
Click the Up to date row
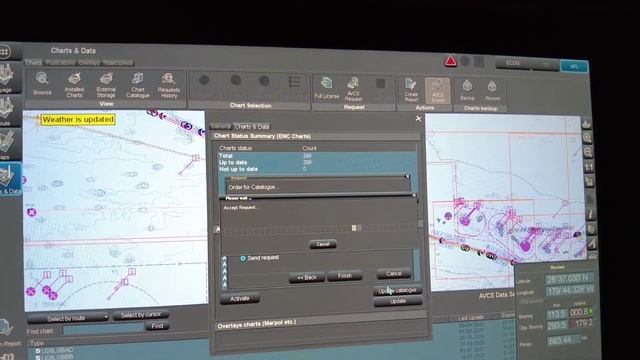click(317, 162)
